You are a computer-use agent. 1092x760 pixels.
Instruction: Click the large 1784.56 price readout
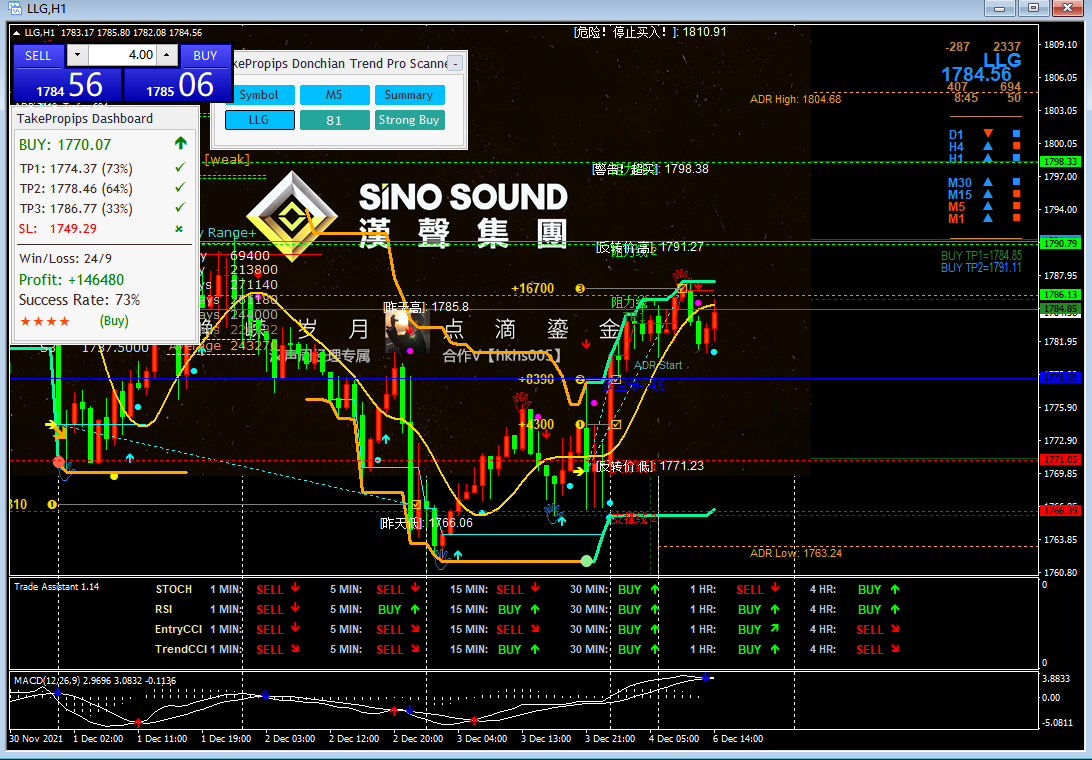[976, 75]
